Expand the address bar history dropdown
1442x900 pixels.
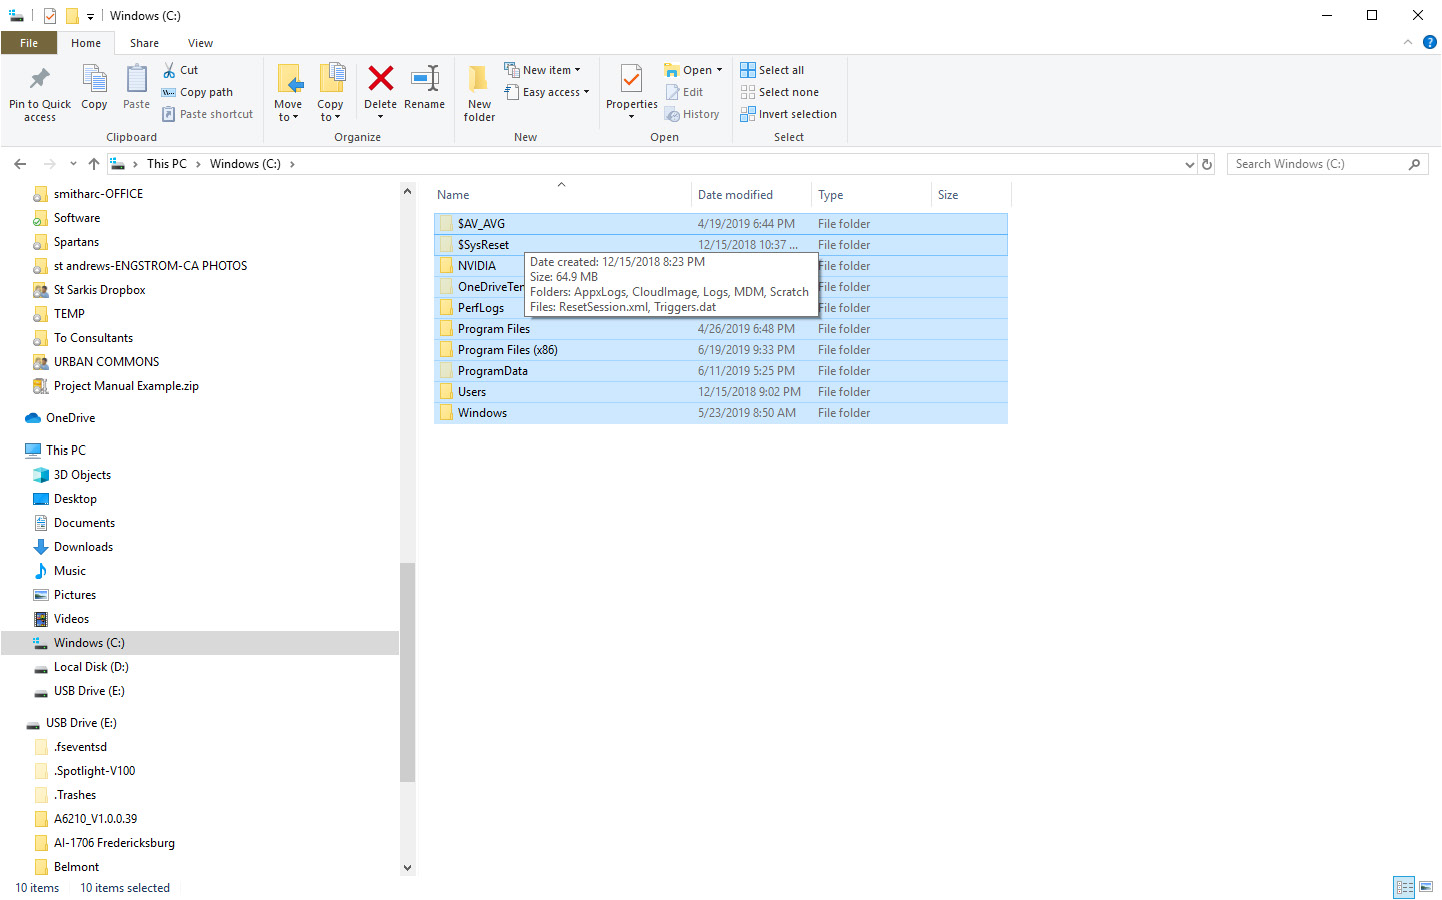1189,164
